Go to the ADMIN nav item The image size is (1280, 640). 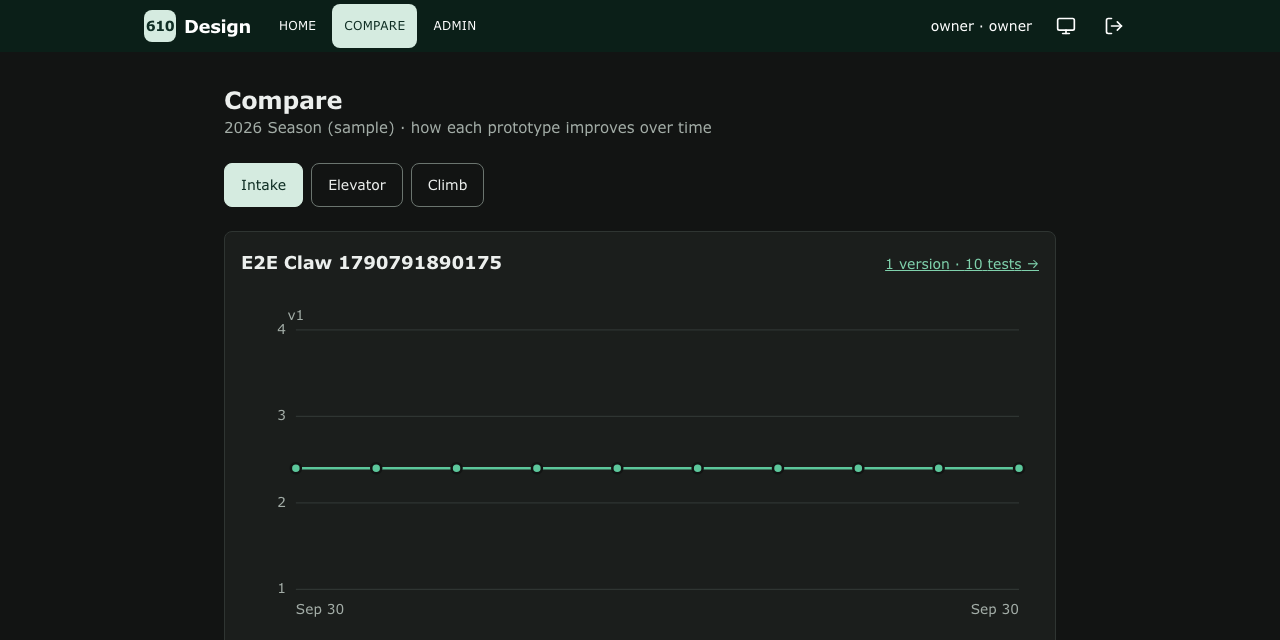point(455,26)
